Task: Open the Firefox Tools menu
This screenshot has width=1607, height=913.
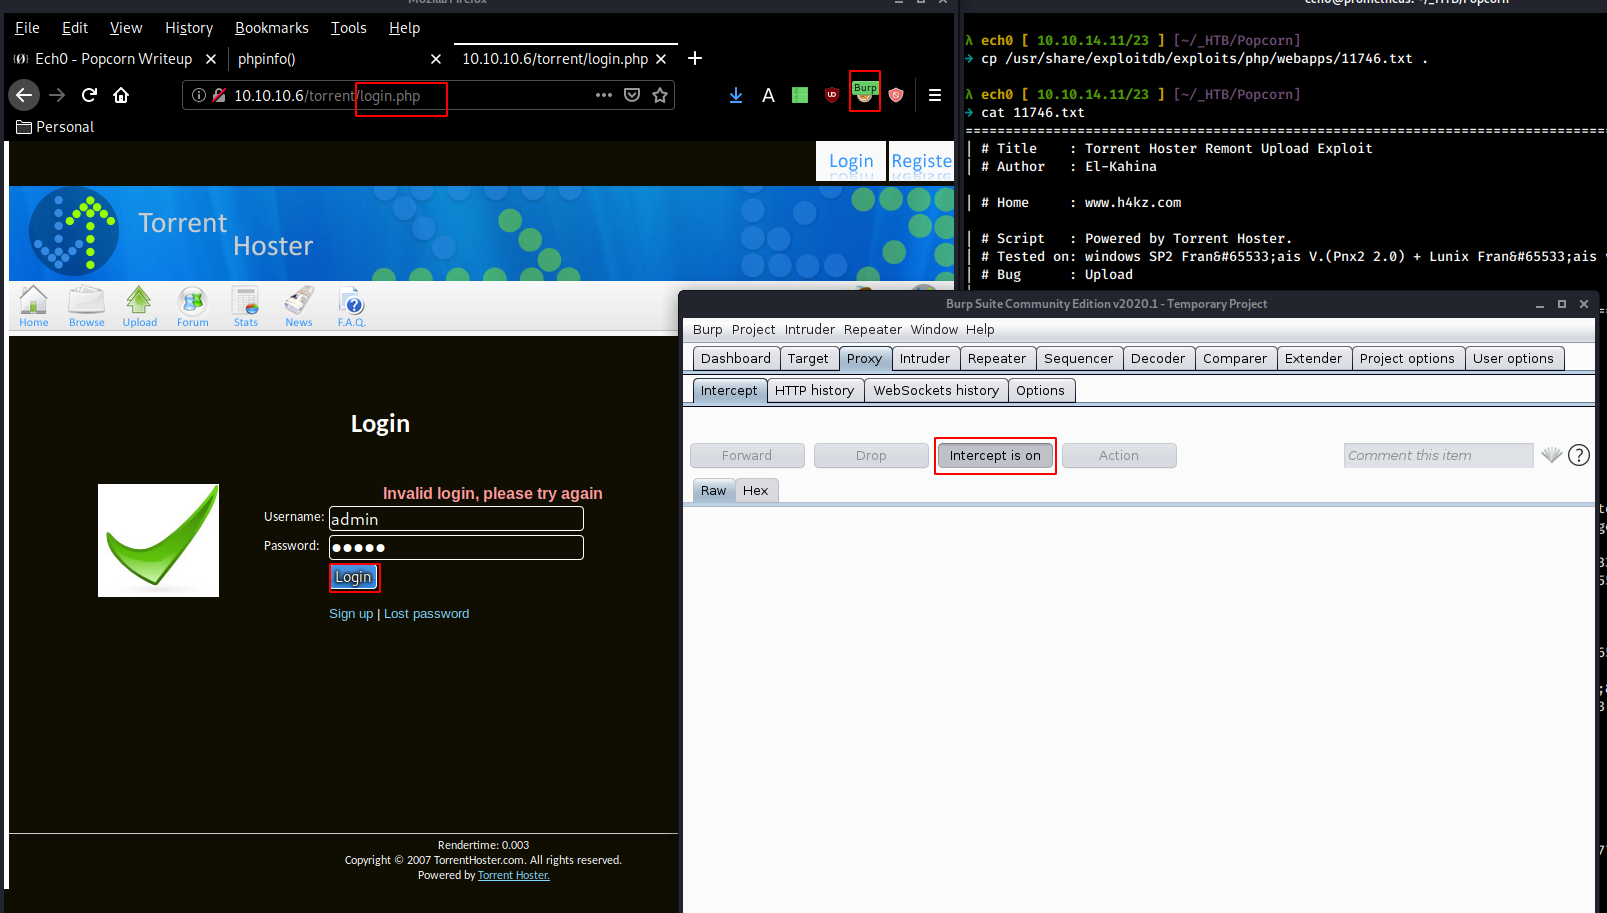Action: [x=349, y=28]
